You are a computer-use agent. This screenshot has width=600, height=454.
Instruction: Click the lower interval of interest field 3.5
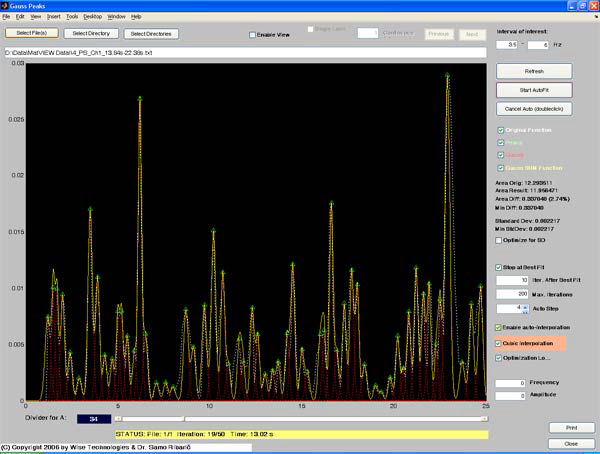507,45
